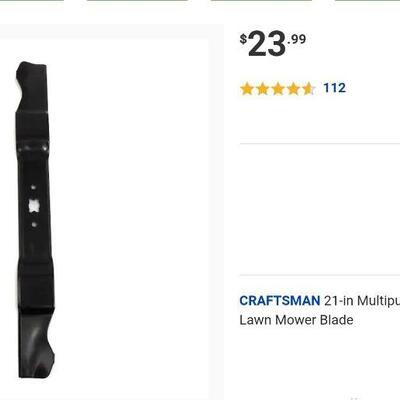Image resolution: width=400 pixels, height=400 pixels.
Task: Click the fourth gold rating star
Action: (x=293, y=89)
